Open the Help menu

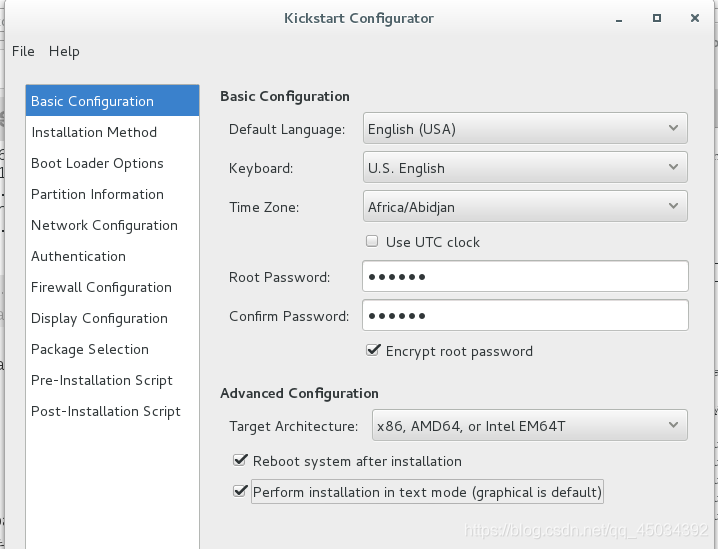click(64, 51)
